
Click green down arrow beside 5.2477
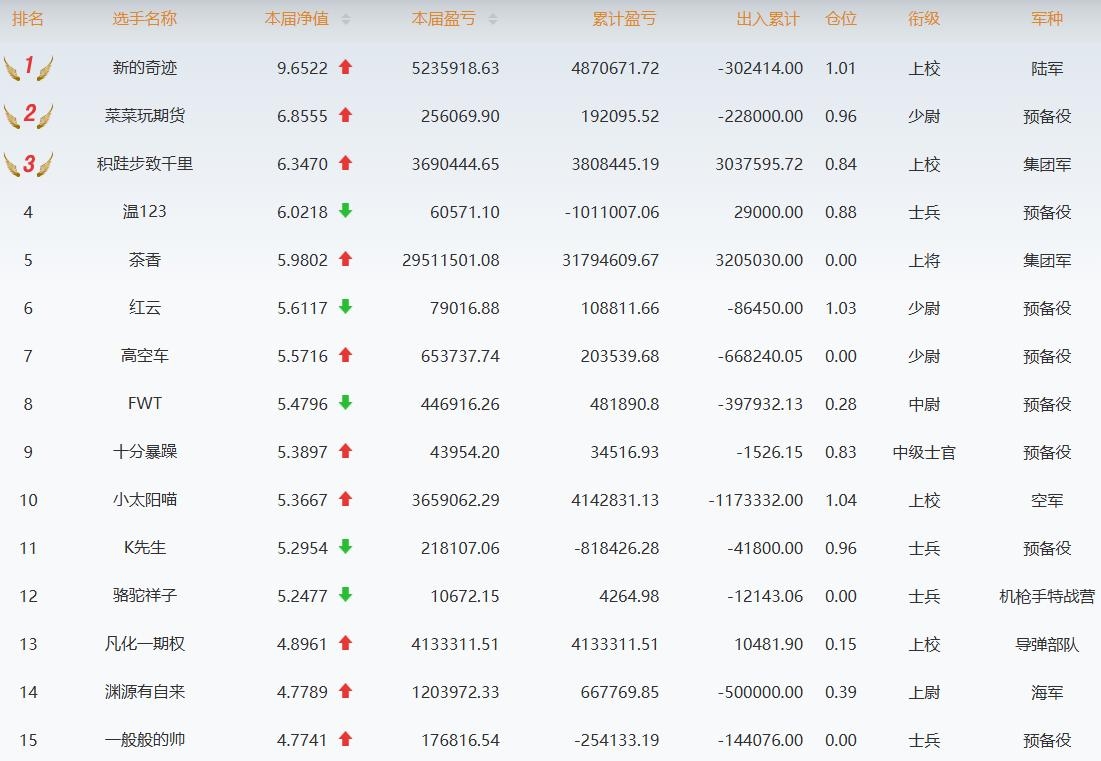[x=345, y=595]
